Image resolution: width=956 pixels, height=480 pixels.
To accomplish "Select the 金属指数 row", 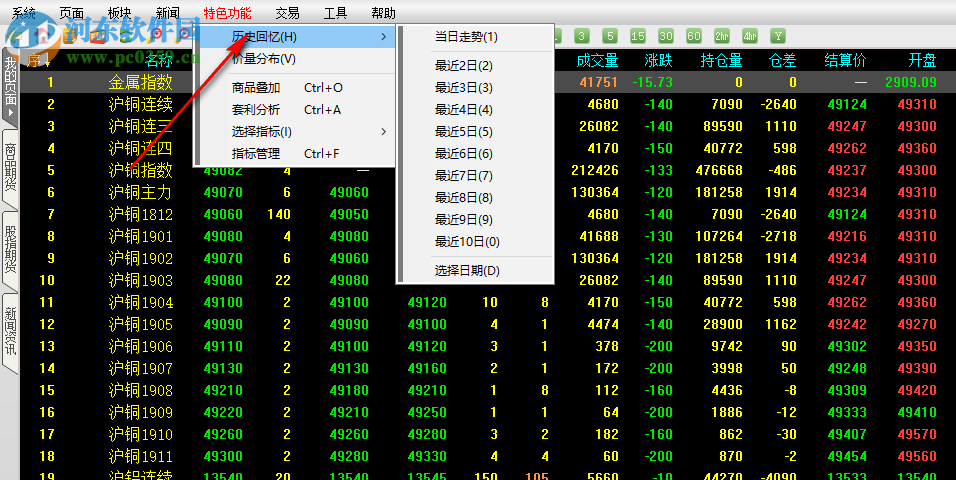I will (488, 82).
